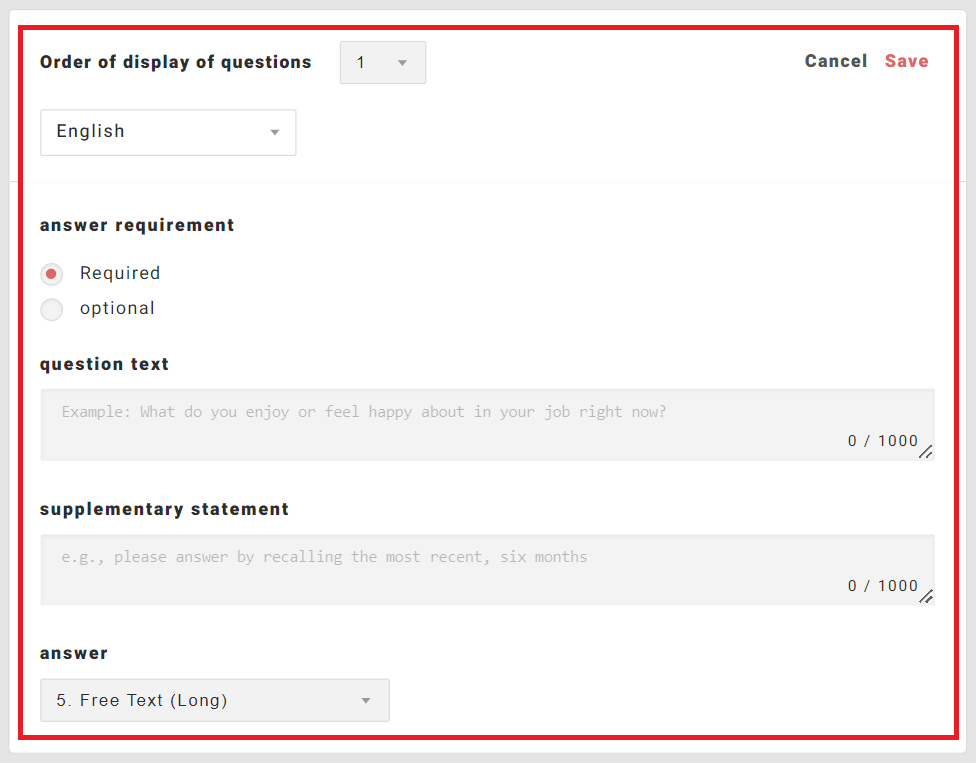Click the 'Order of display of questions' label

175,62
